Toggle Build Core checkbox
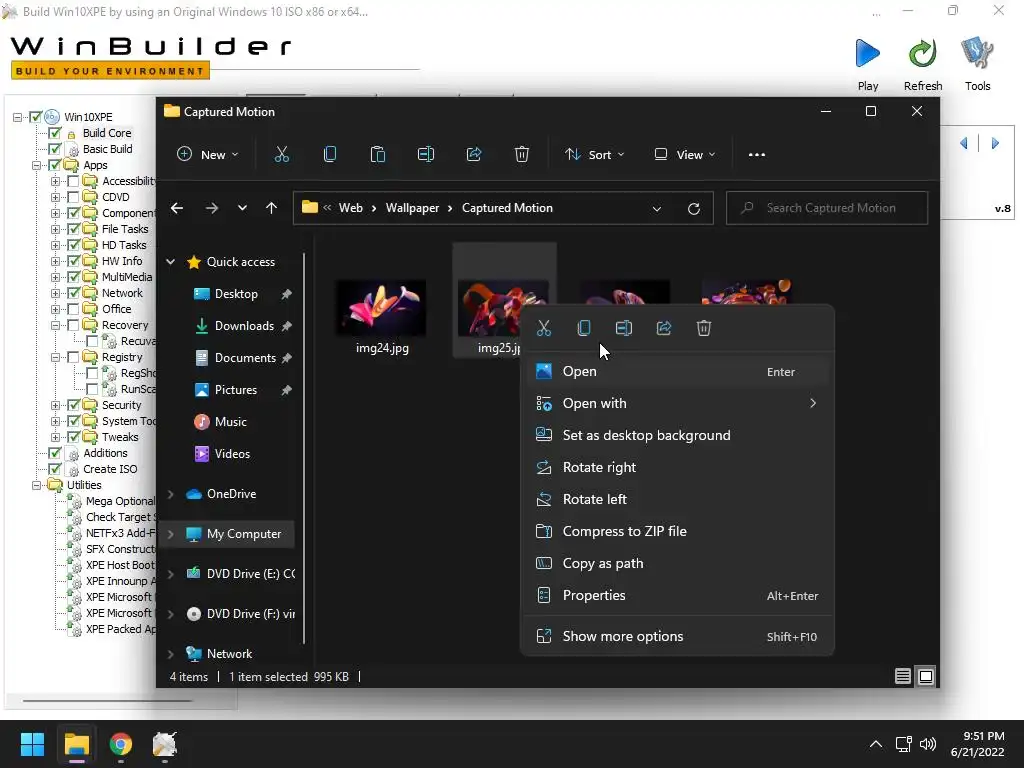Viewport: 1024px width, 768px height. tap(55, 133)
